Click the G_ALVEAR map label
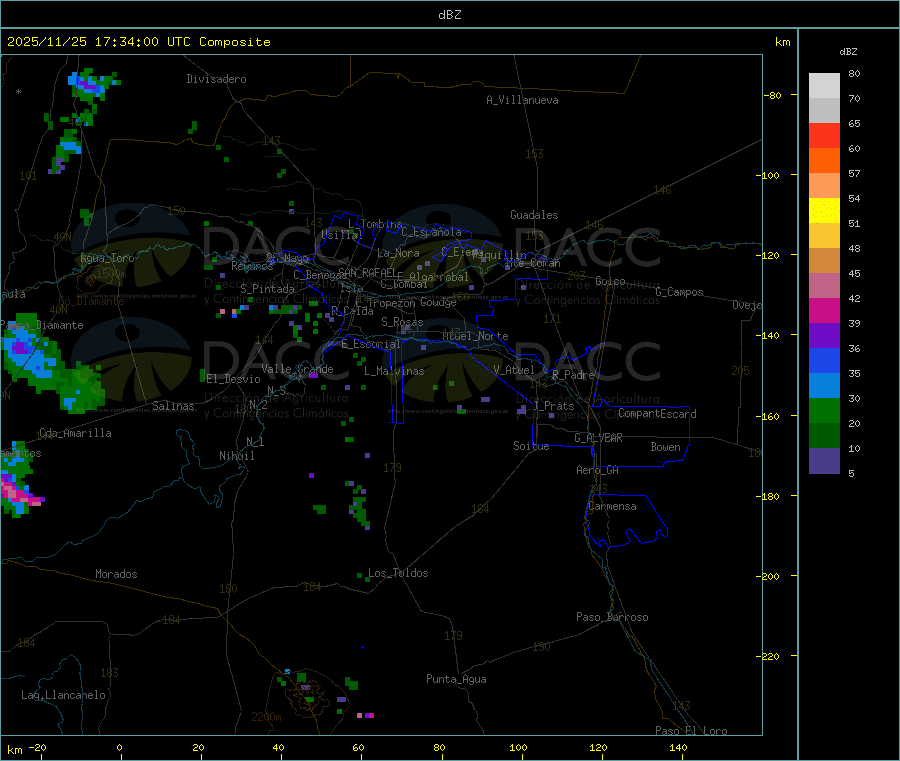 pyautogui.click(x=598, y=438)
